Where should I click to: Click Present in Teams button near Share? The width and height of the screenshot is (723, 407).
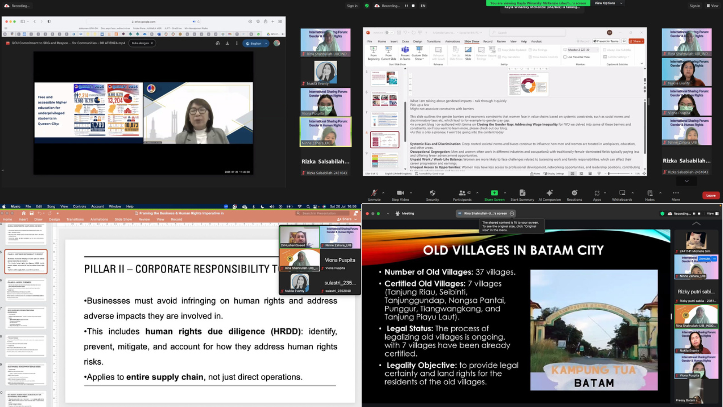pyautogui.click(x=605, y=41)
